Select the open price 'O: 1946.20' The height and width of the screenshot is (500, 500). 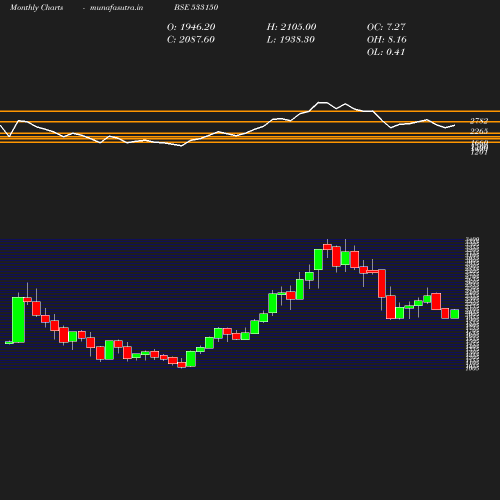pos(191,27)
